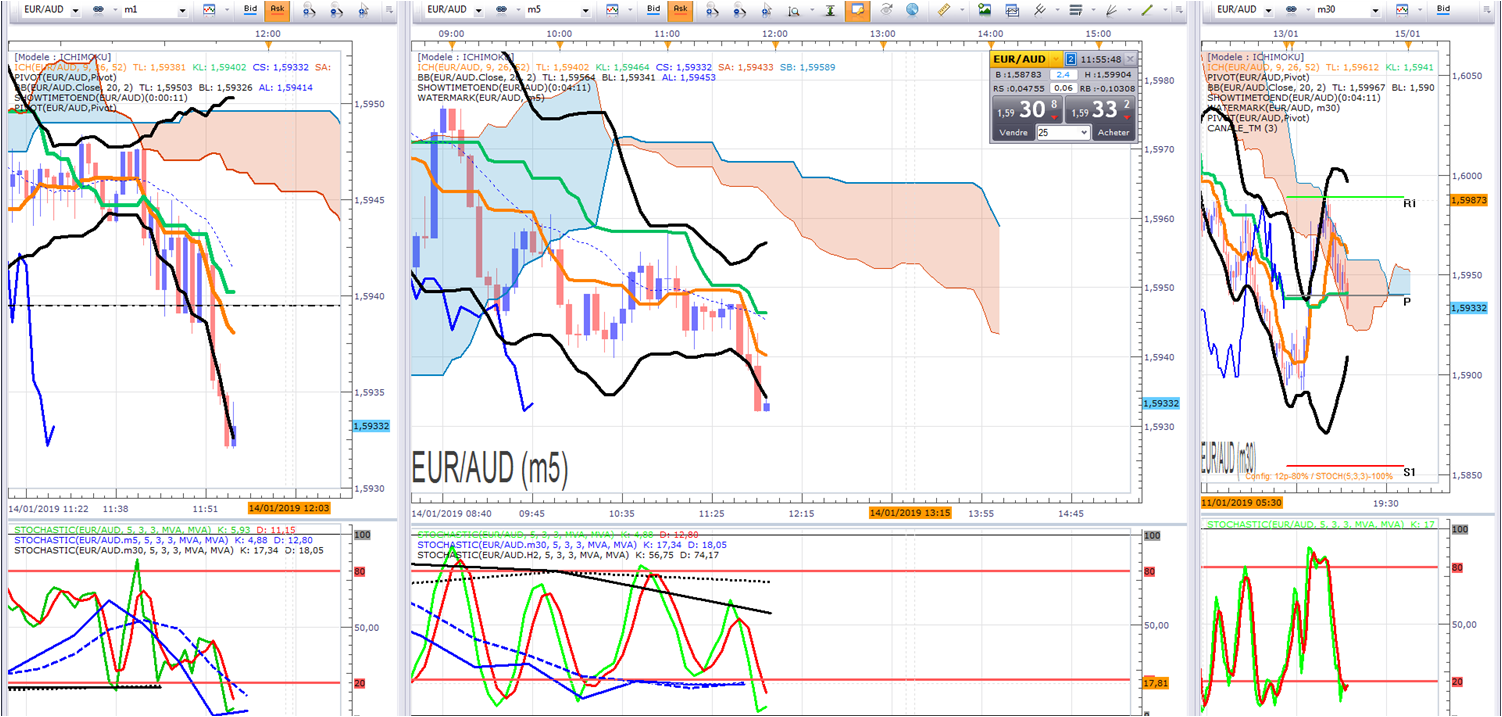
Task: Toggle Bid price in left m1 chart
Action: point(250,9)
